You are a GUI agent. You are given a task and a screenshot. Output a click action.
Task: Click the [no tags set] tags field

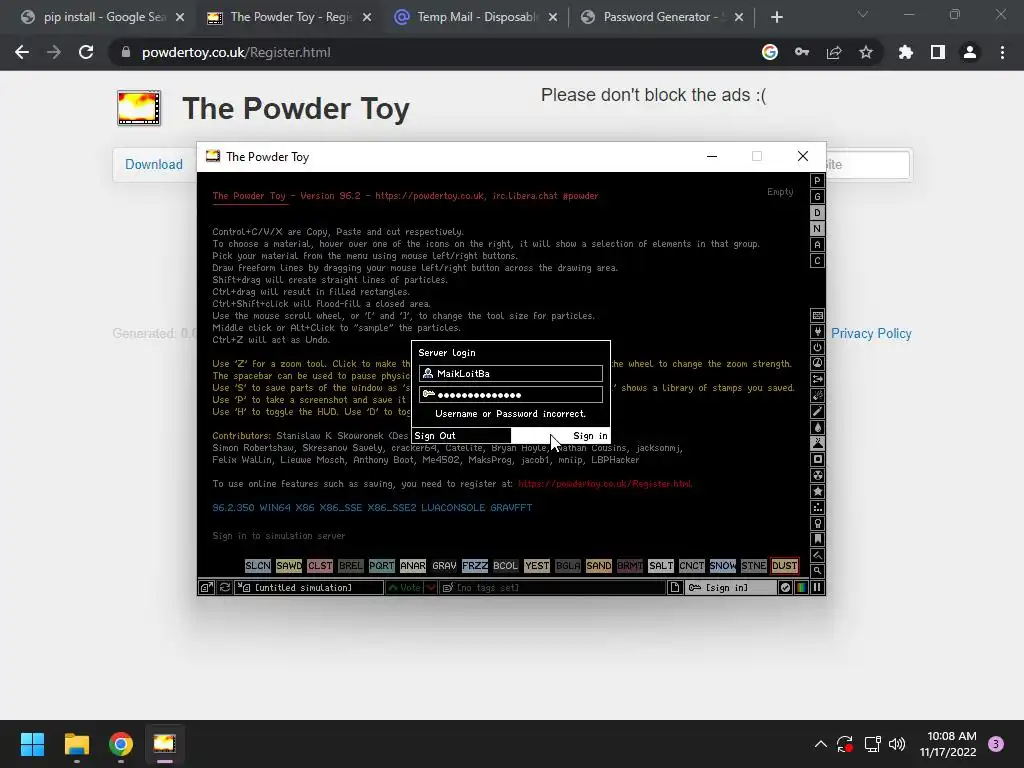552,588
